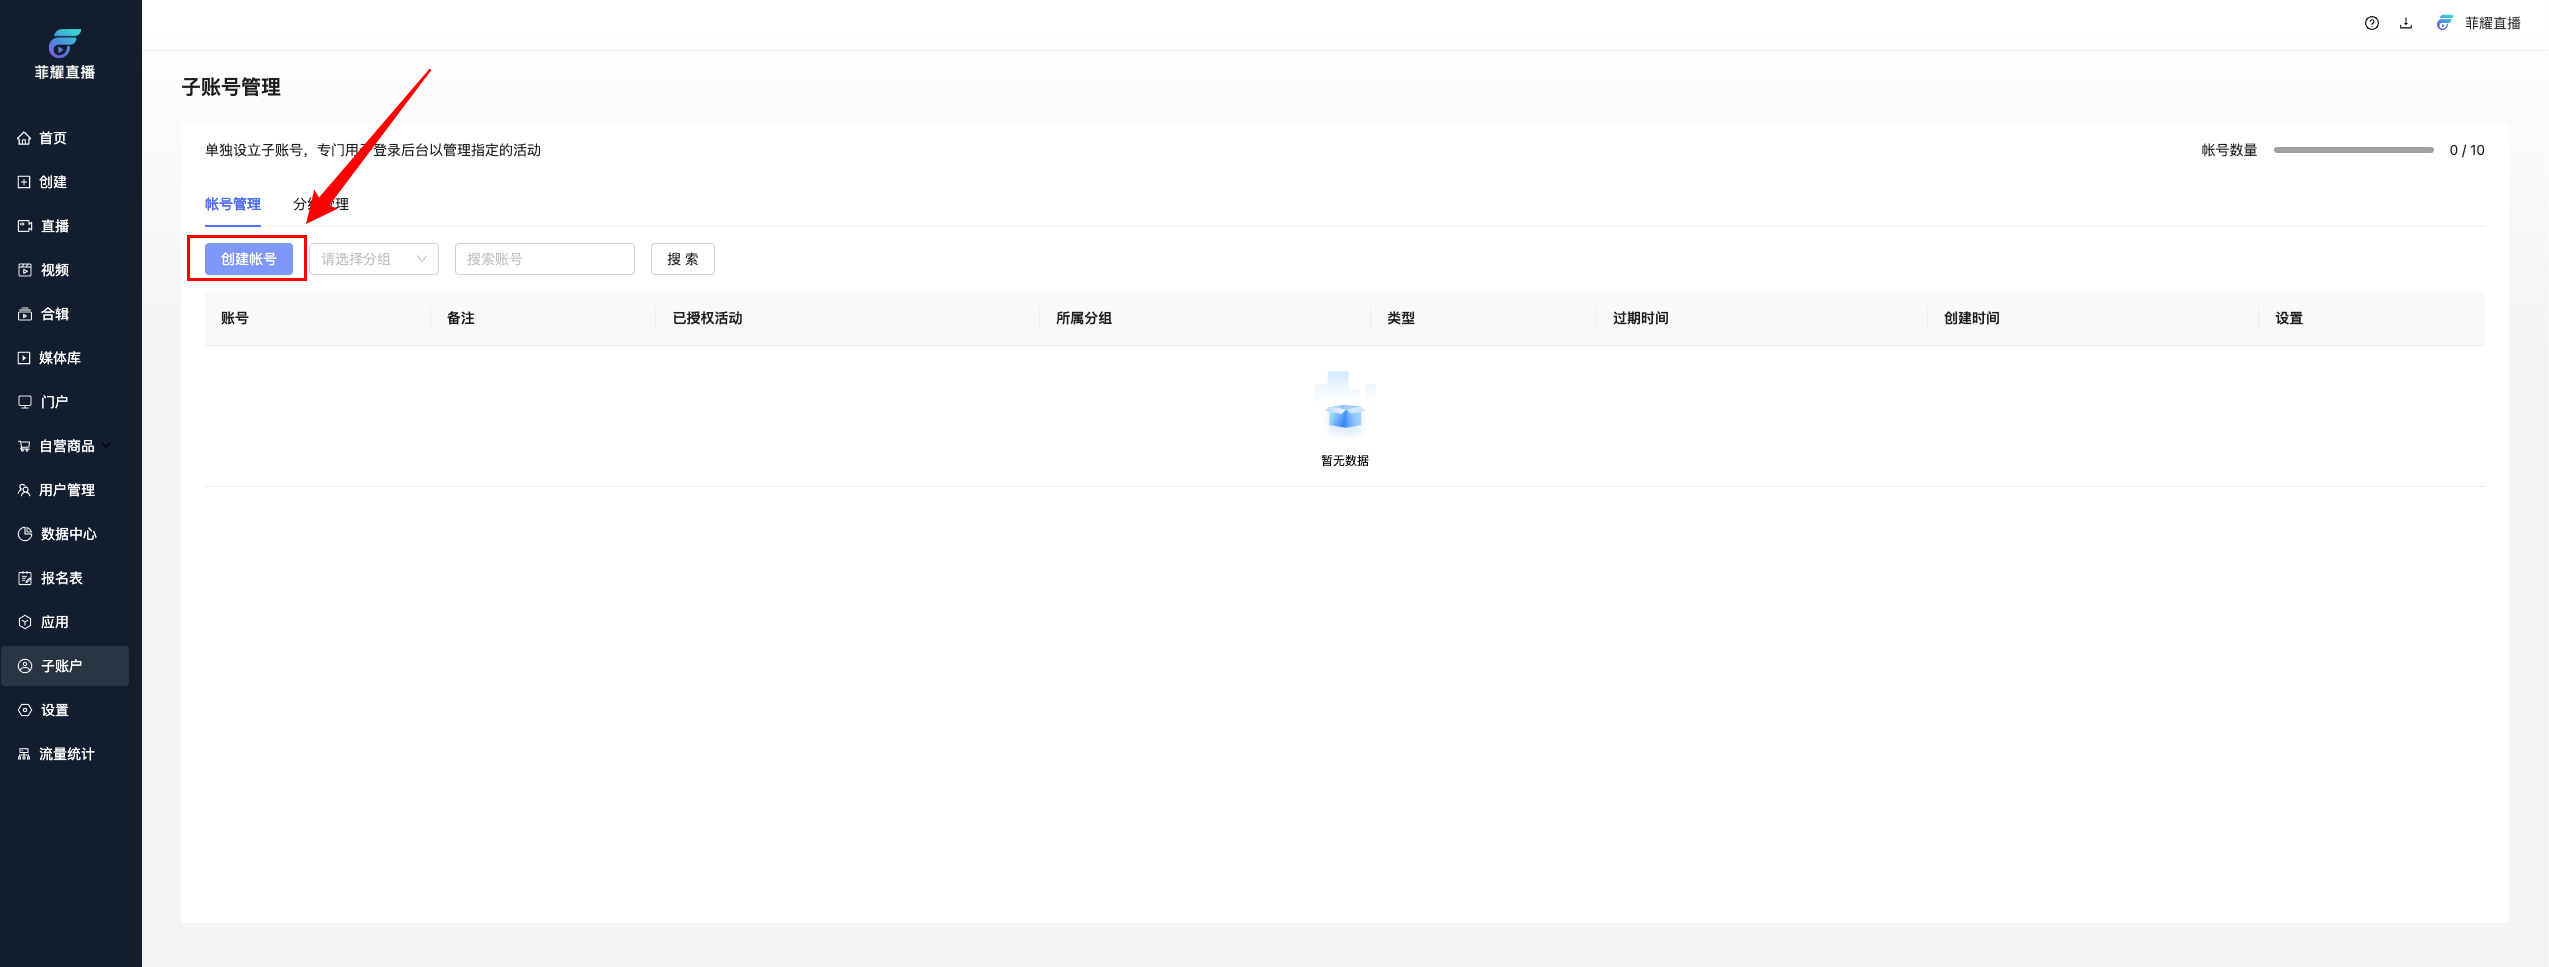Viewport: 2549px width, 967px height.
Task: Open 直播 camera icon in sidebar
Action: tap(24, 226)
